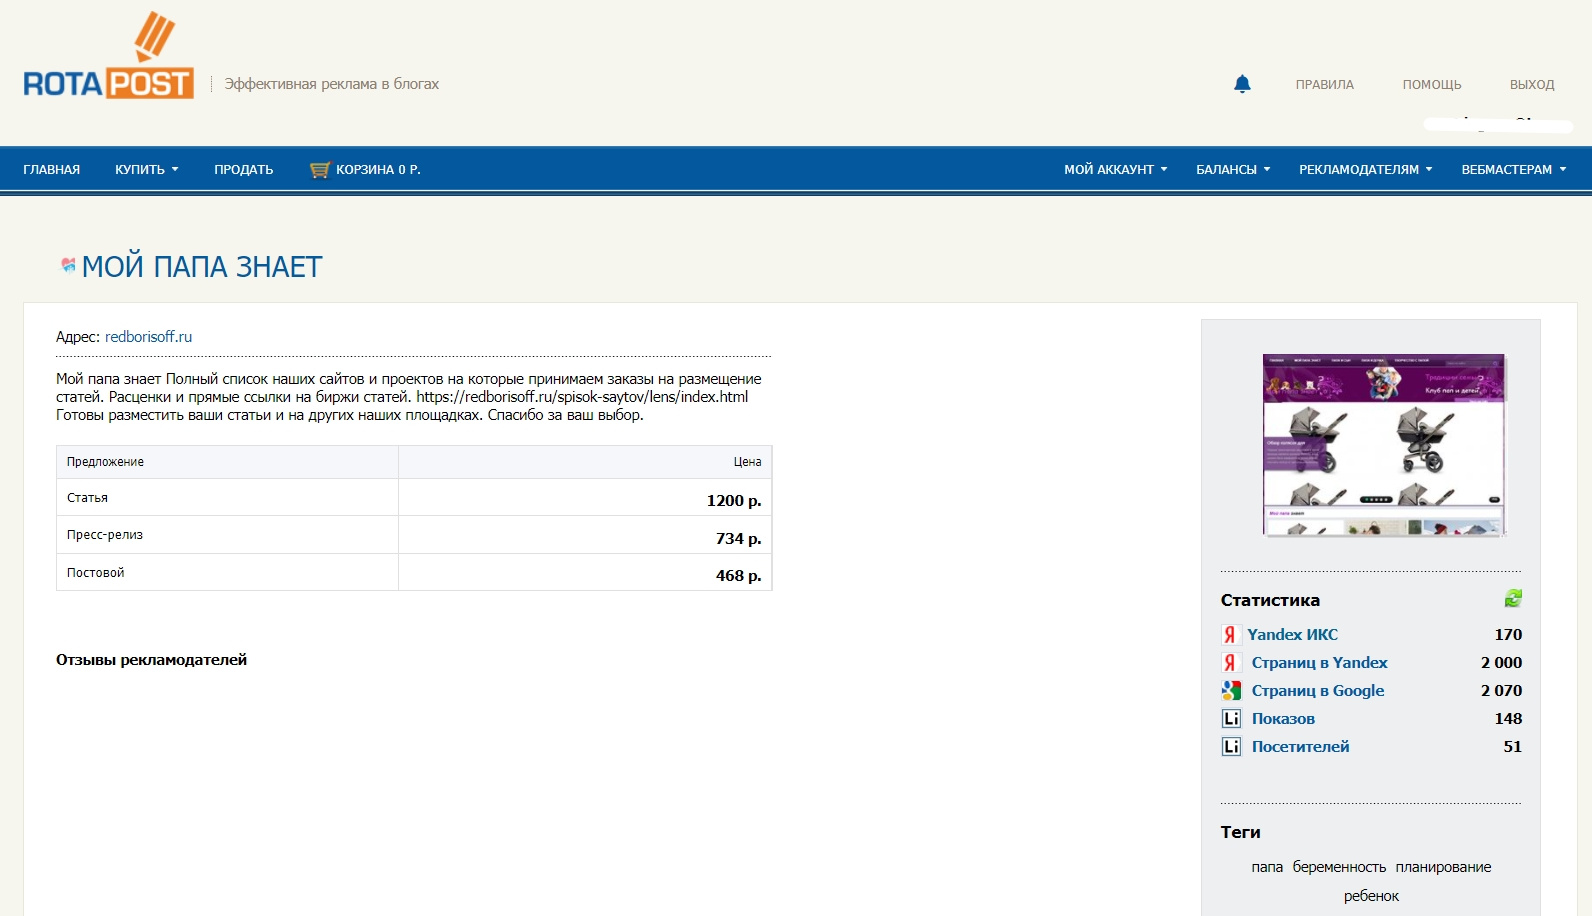Click the Статистика section heading
The height and width of the screenshot is (916, 1592).
point(1270,600)
